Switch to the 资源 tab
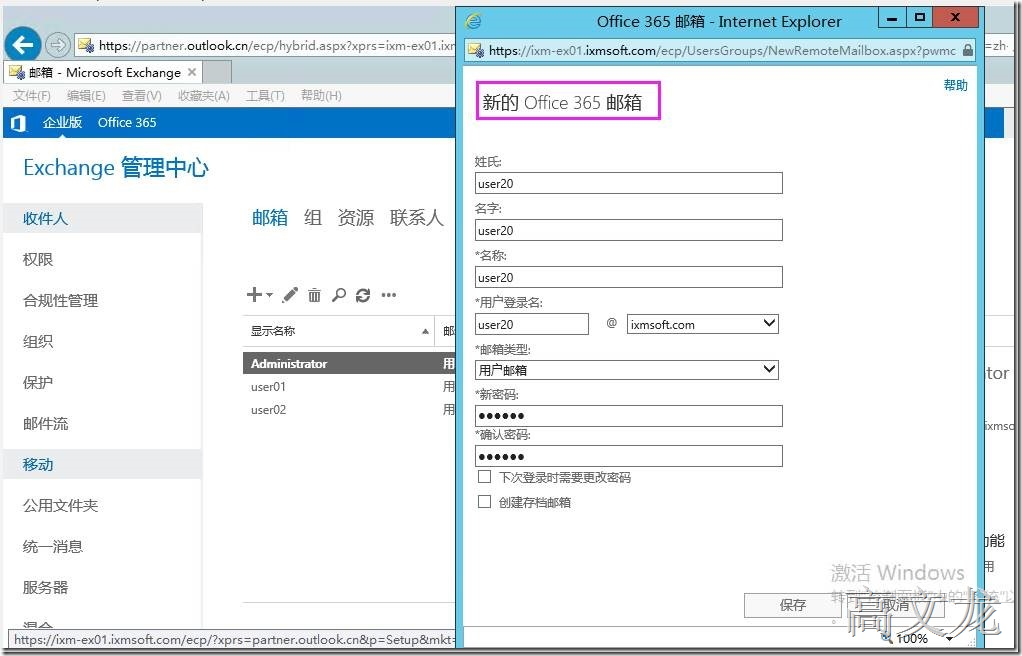Screen dimensions: 1022x656 pyautogui.click(x=356, y=218)
